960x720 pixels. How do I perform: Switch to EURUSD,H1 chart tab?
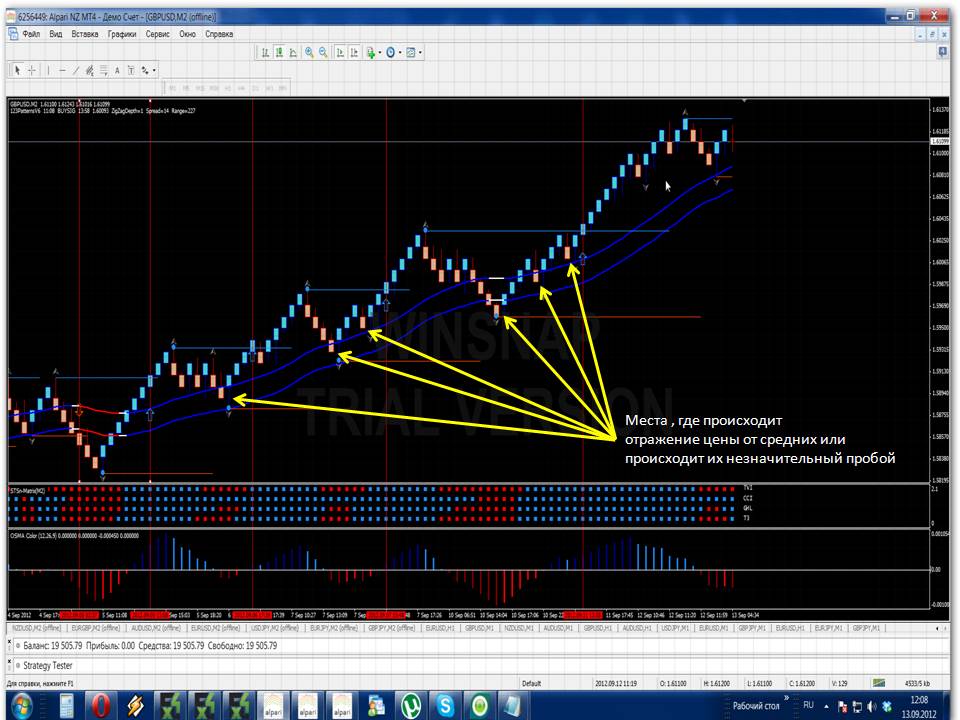tap(440, 628)
